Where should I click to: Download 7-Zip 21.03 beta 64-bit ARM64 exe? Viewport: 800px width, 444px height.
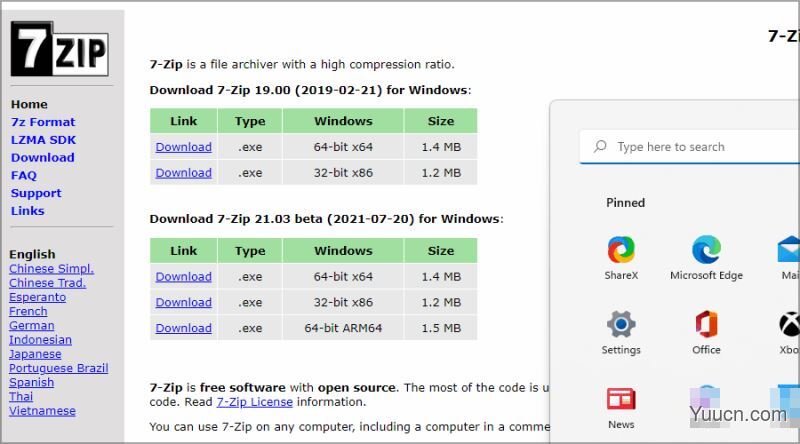pyautogui.click(x=184, y=328)
